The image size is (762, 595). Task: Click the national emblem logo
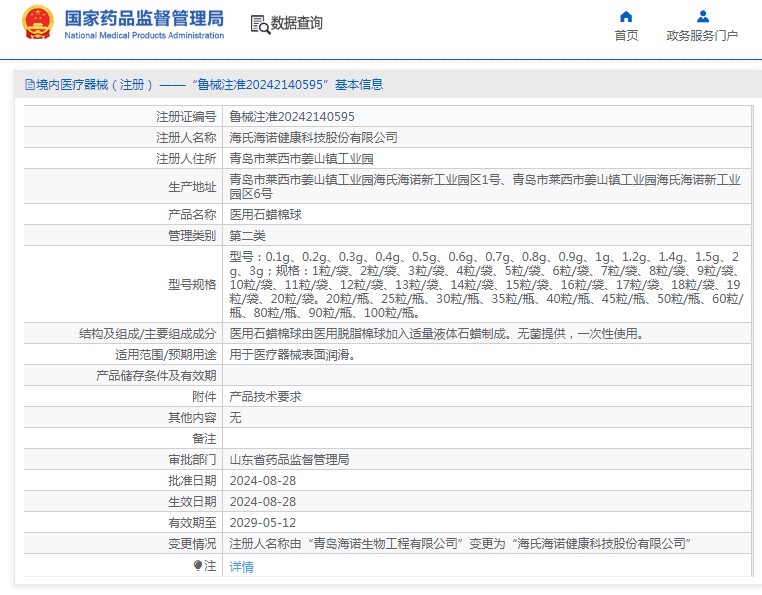pos(37,23)
